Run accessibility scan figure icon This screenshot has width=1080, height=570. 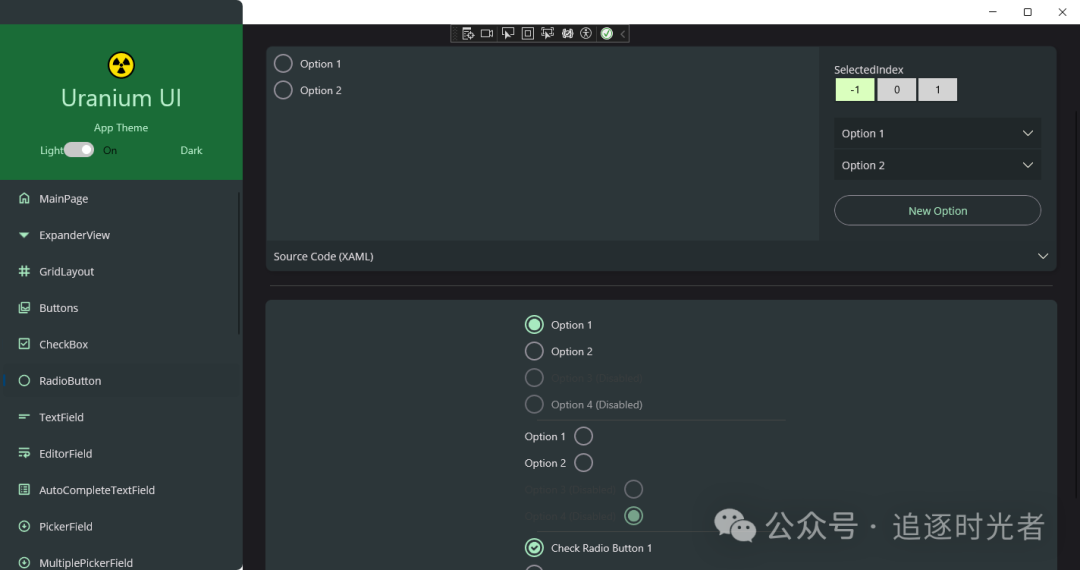coord(586,33)
